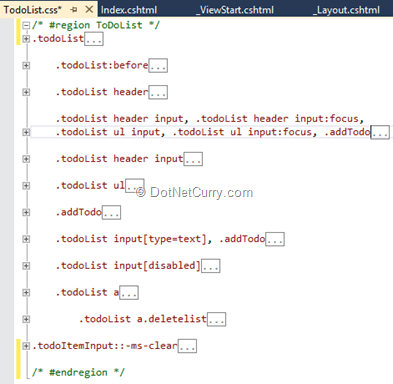Click ellipsis box after top-level .todoList
Screen dimensions: 393x384
coord(94,39)
